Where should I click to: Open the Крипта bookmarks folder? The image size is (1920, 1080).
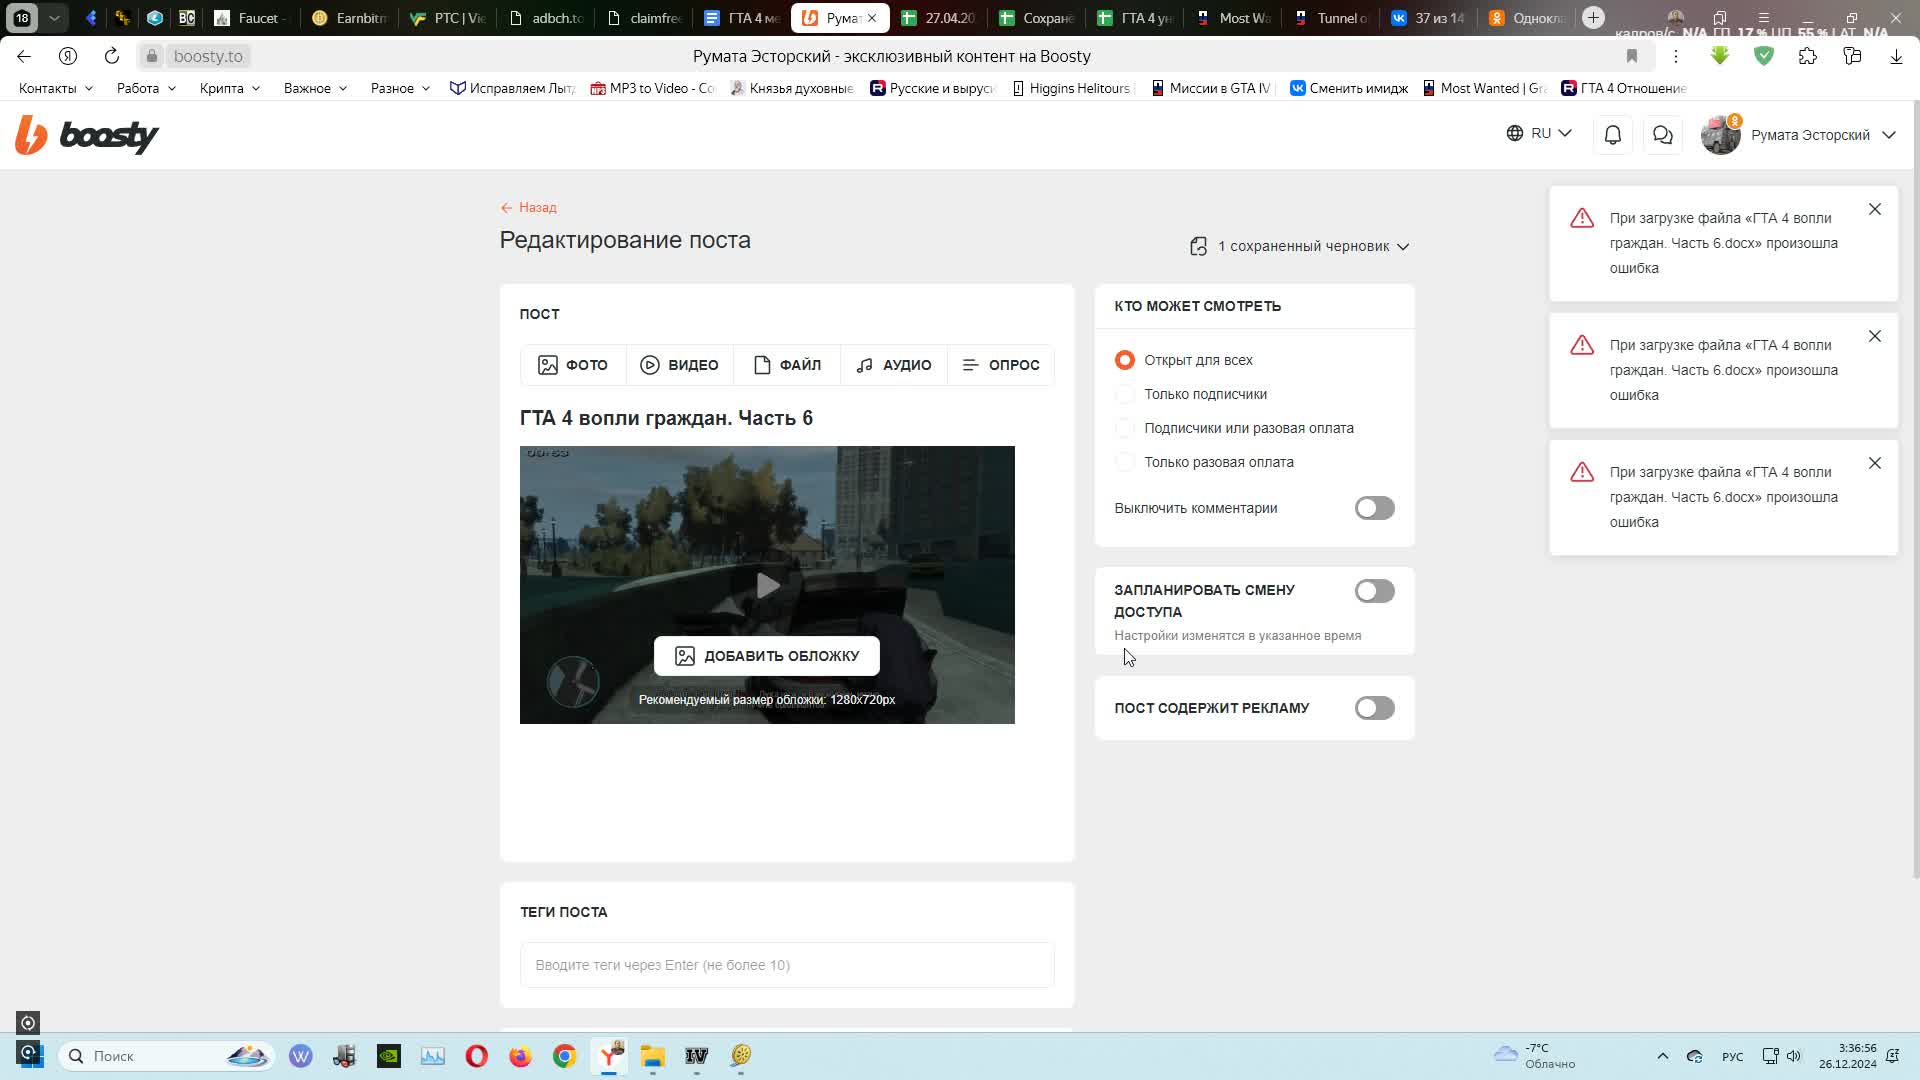pos(230,88)
